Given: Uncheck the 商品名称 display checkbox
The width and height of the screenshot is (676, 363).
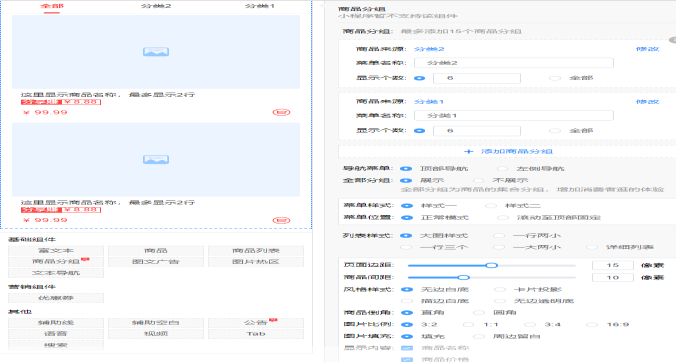Looking at the screenshot, I should pyautogui.click(x=407, y=348).
